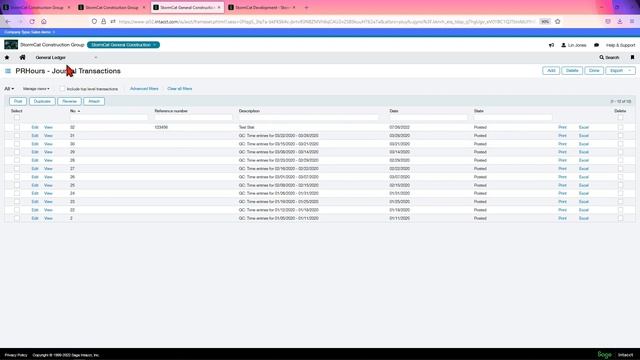The image size is (640, 360).
Task: Open the Favorites star icon in Intacct navigation
Action: pyautogui.click(x=7, y=58)
